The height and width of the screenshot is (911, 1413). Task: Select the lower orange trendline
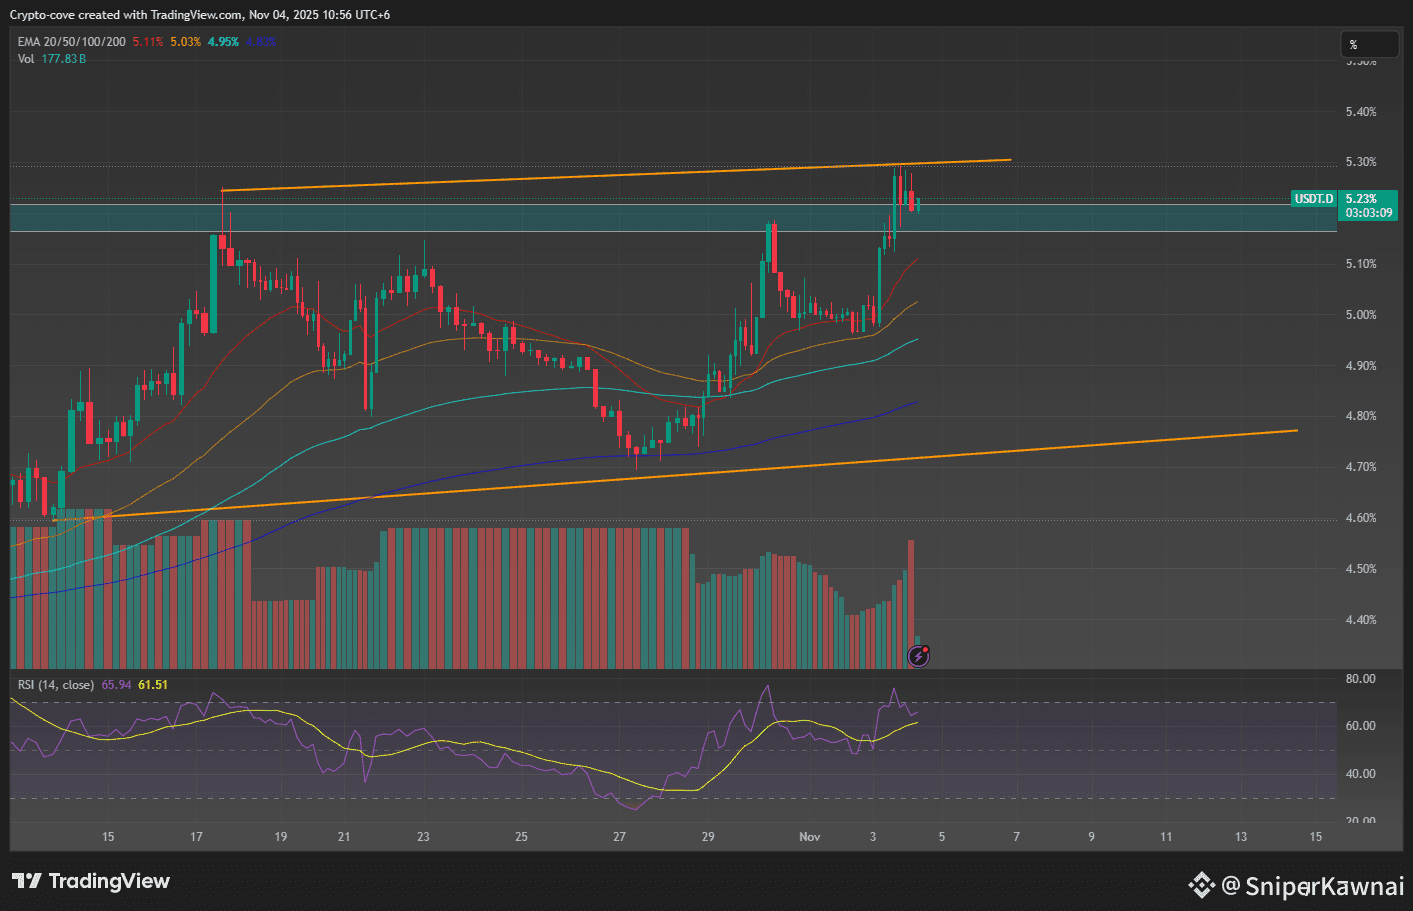pyautogui.click(x=700, y=469)
